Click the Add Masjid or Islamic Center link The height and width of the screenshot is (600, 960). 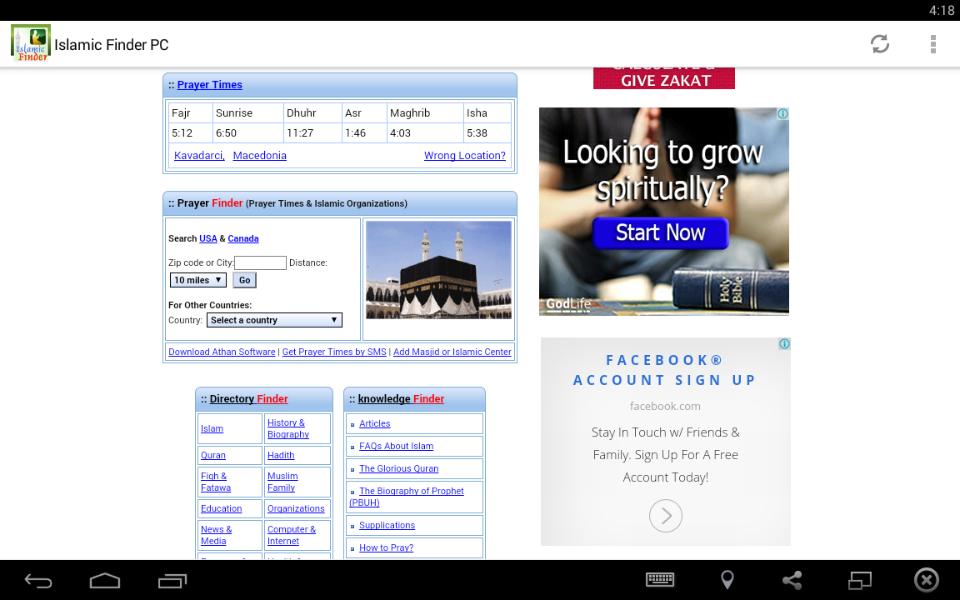[x=452, y=352]
